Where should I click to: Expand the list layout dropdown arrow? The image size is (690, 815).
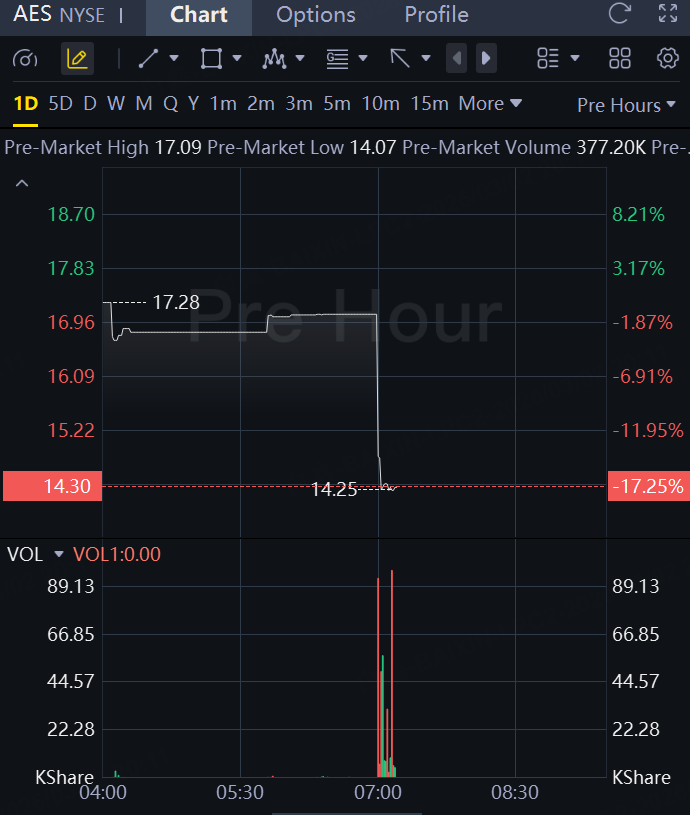[x=575, y=58]
